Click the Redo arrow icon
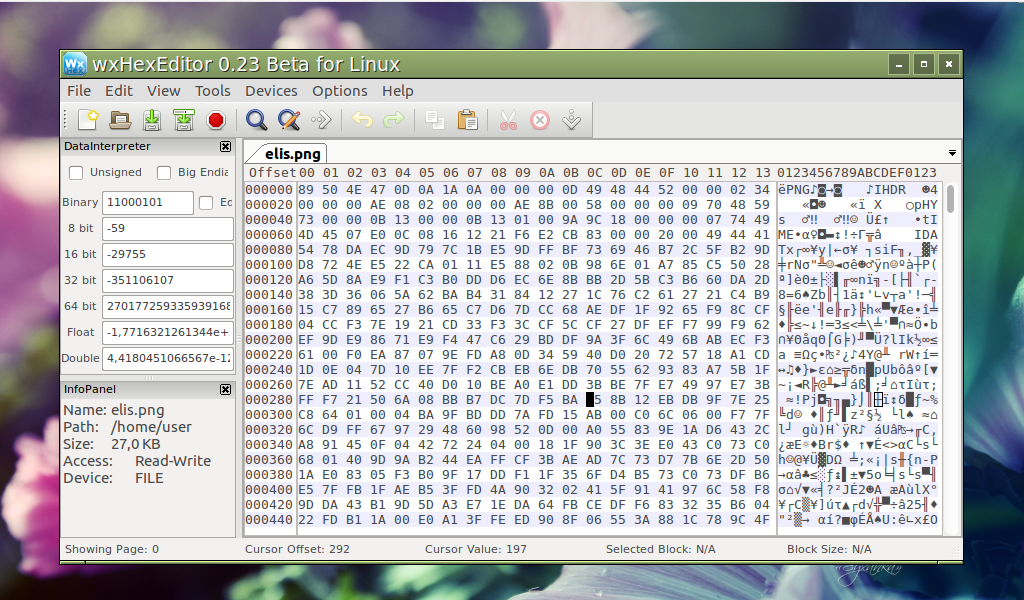The width and height of the screenshot is (1024, 600). (x=394, y=120)
